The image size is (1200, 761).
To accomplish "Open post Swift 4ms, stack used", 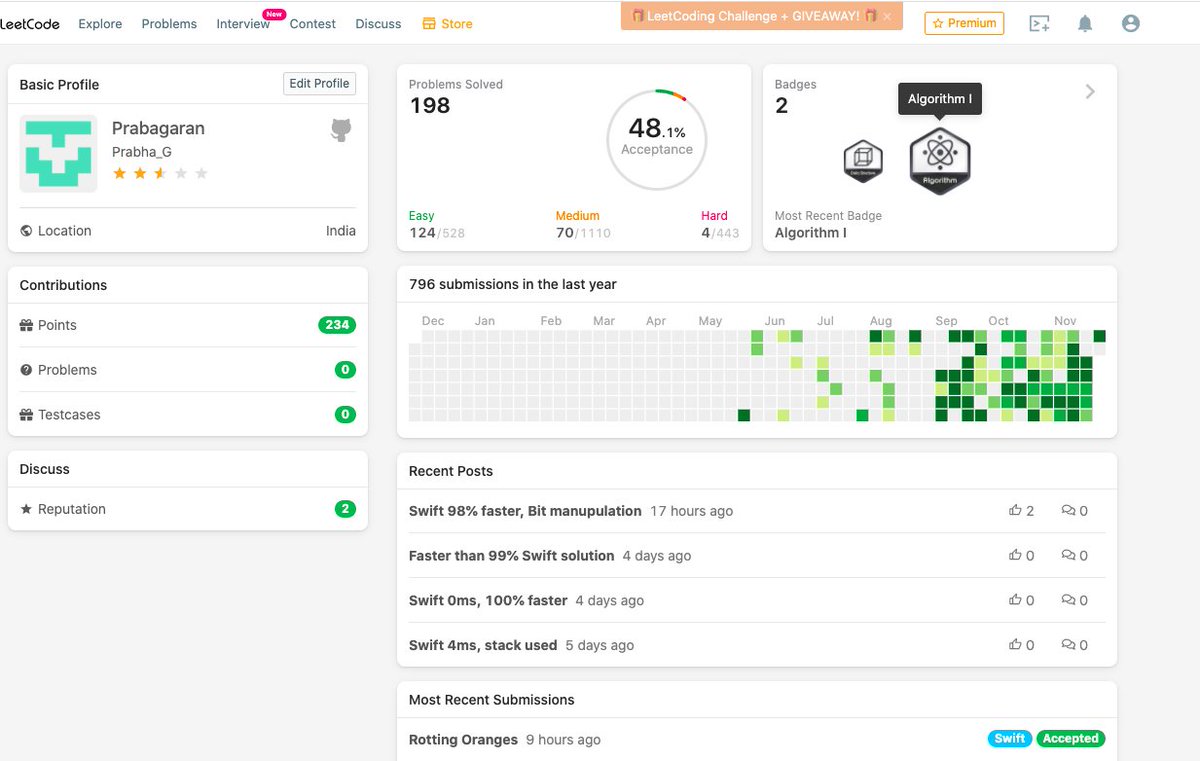I will point(483,646).
